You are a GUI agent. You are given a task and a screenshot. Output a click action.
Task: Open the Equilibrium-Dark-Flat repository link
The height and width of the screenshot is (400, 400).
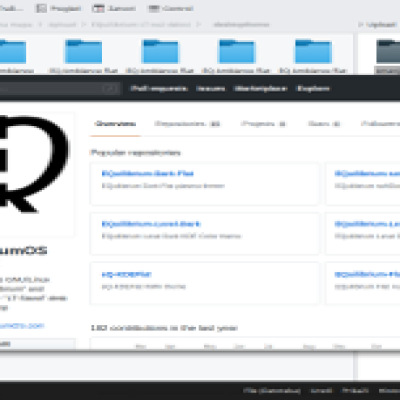(148, 173)
